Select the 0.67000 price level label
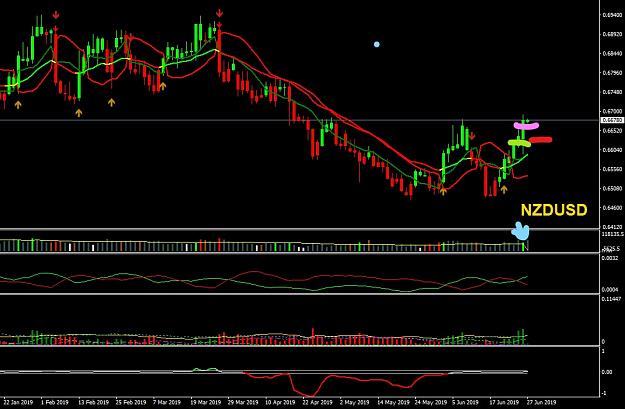Viewport: 625px width, 409px height. (x=612, y=112)
